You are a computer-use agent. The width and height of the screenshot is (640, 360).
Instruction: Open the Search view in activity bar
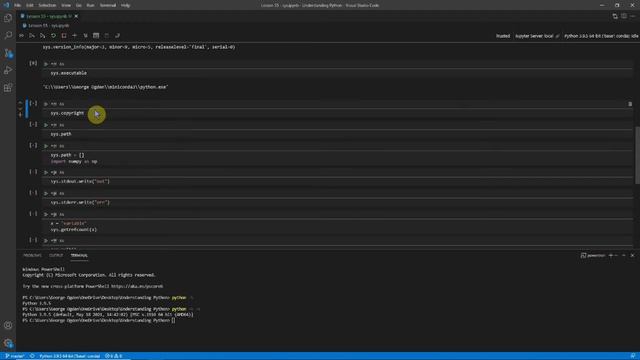coord(8,36)
